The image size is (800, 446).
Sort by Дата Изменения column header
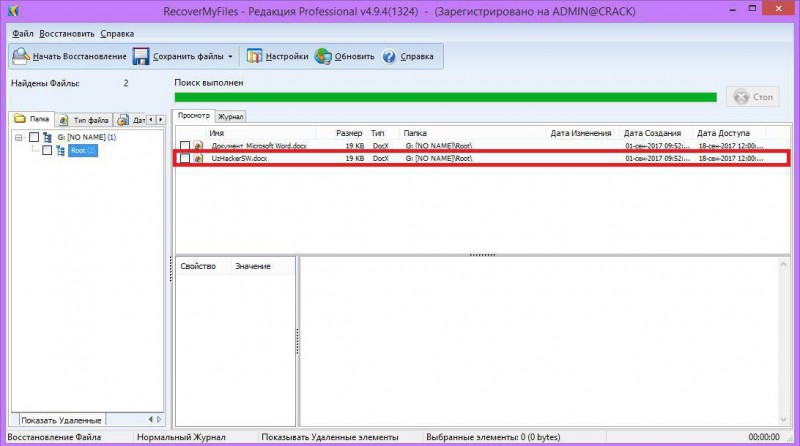click(584, 133)
